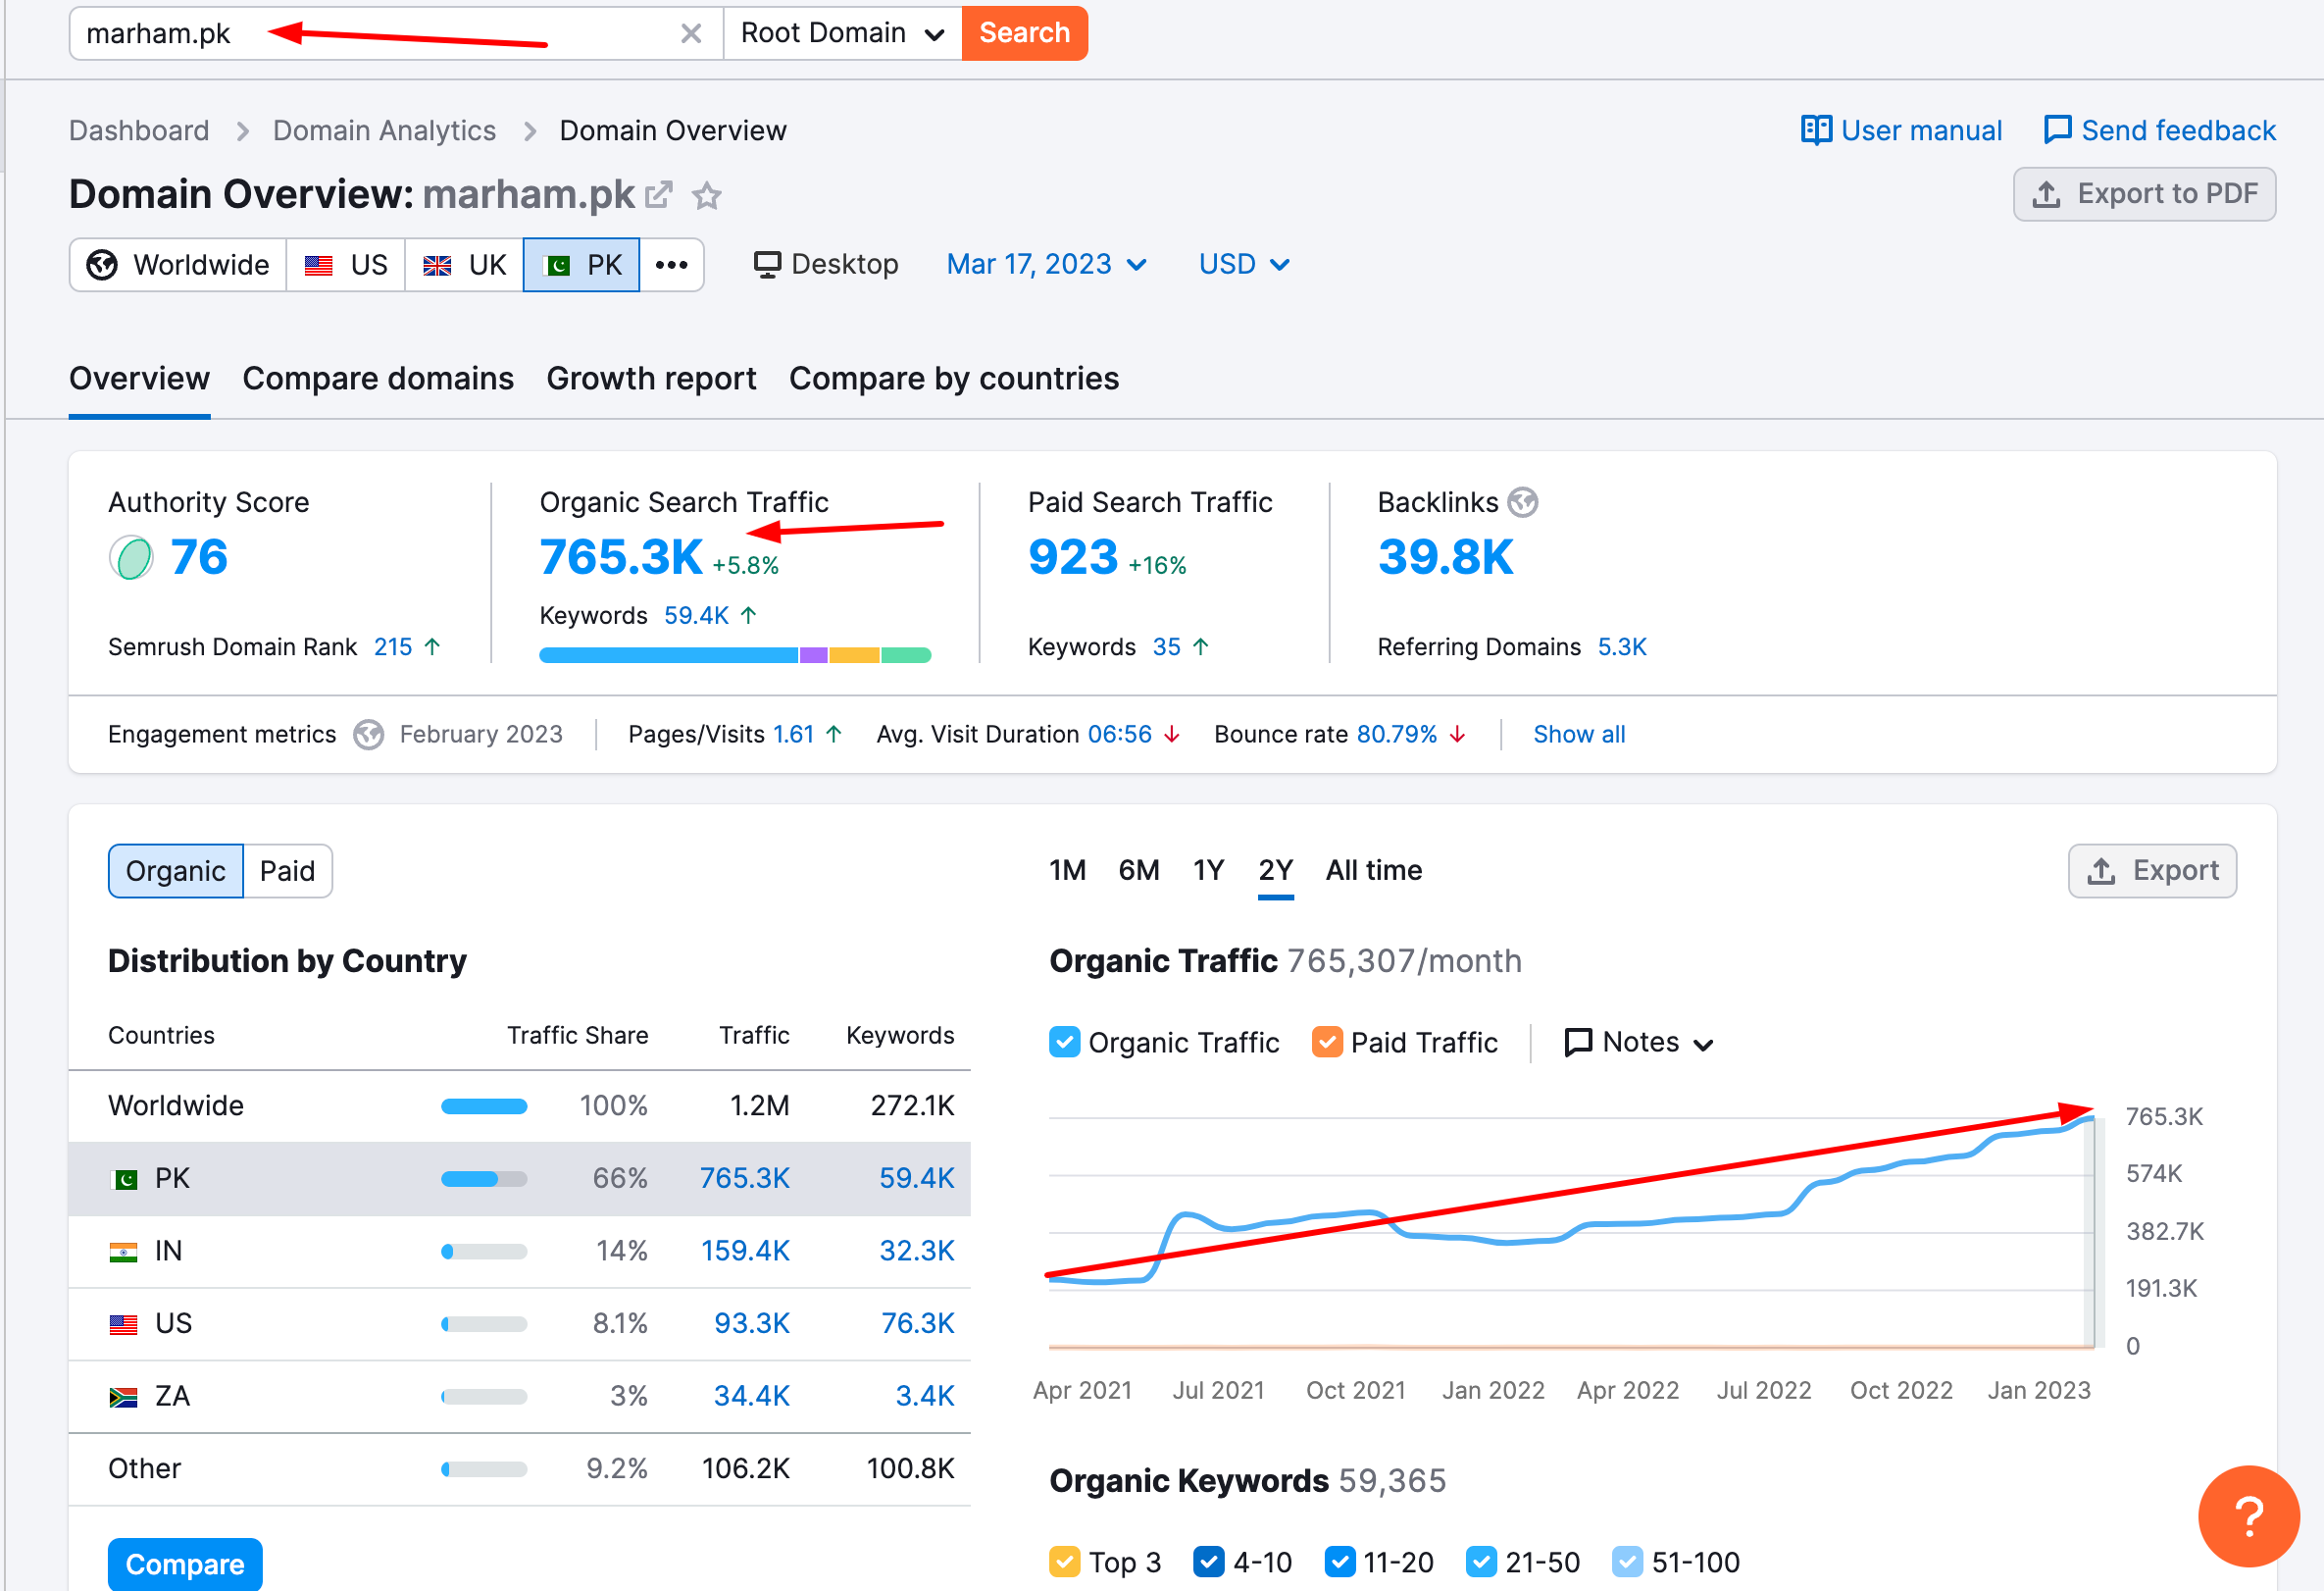
Task: Switch distribution to Paid
Action: click(x=287, y=871)
